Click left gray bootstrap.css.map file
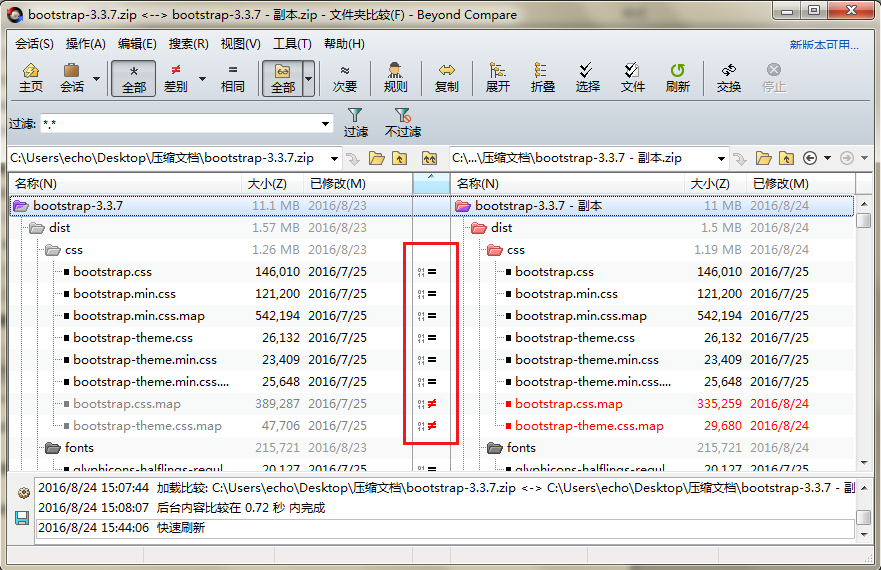 [x=126, y=404]
